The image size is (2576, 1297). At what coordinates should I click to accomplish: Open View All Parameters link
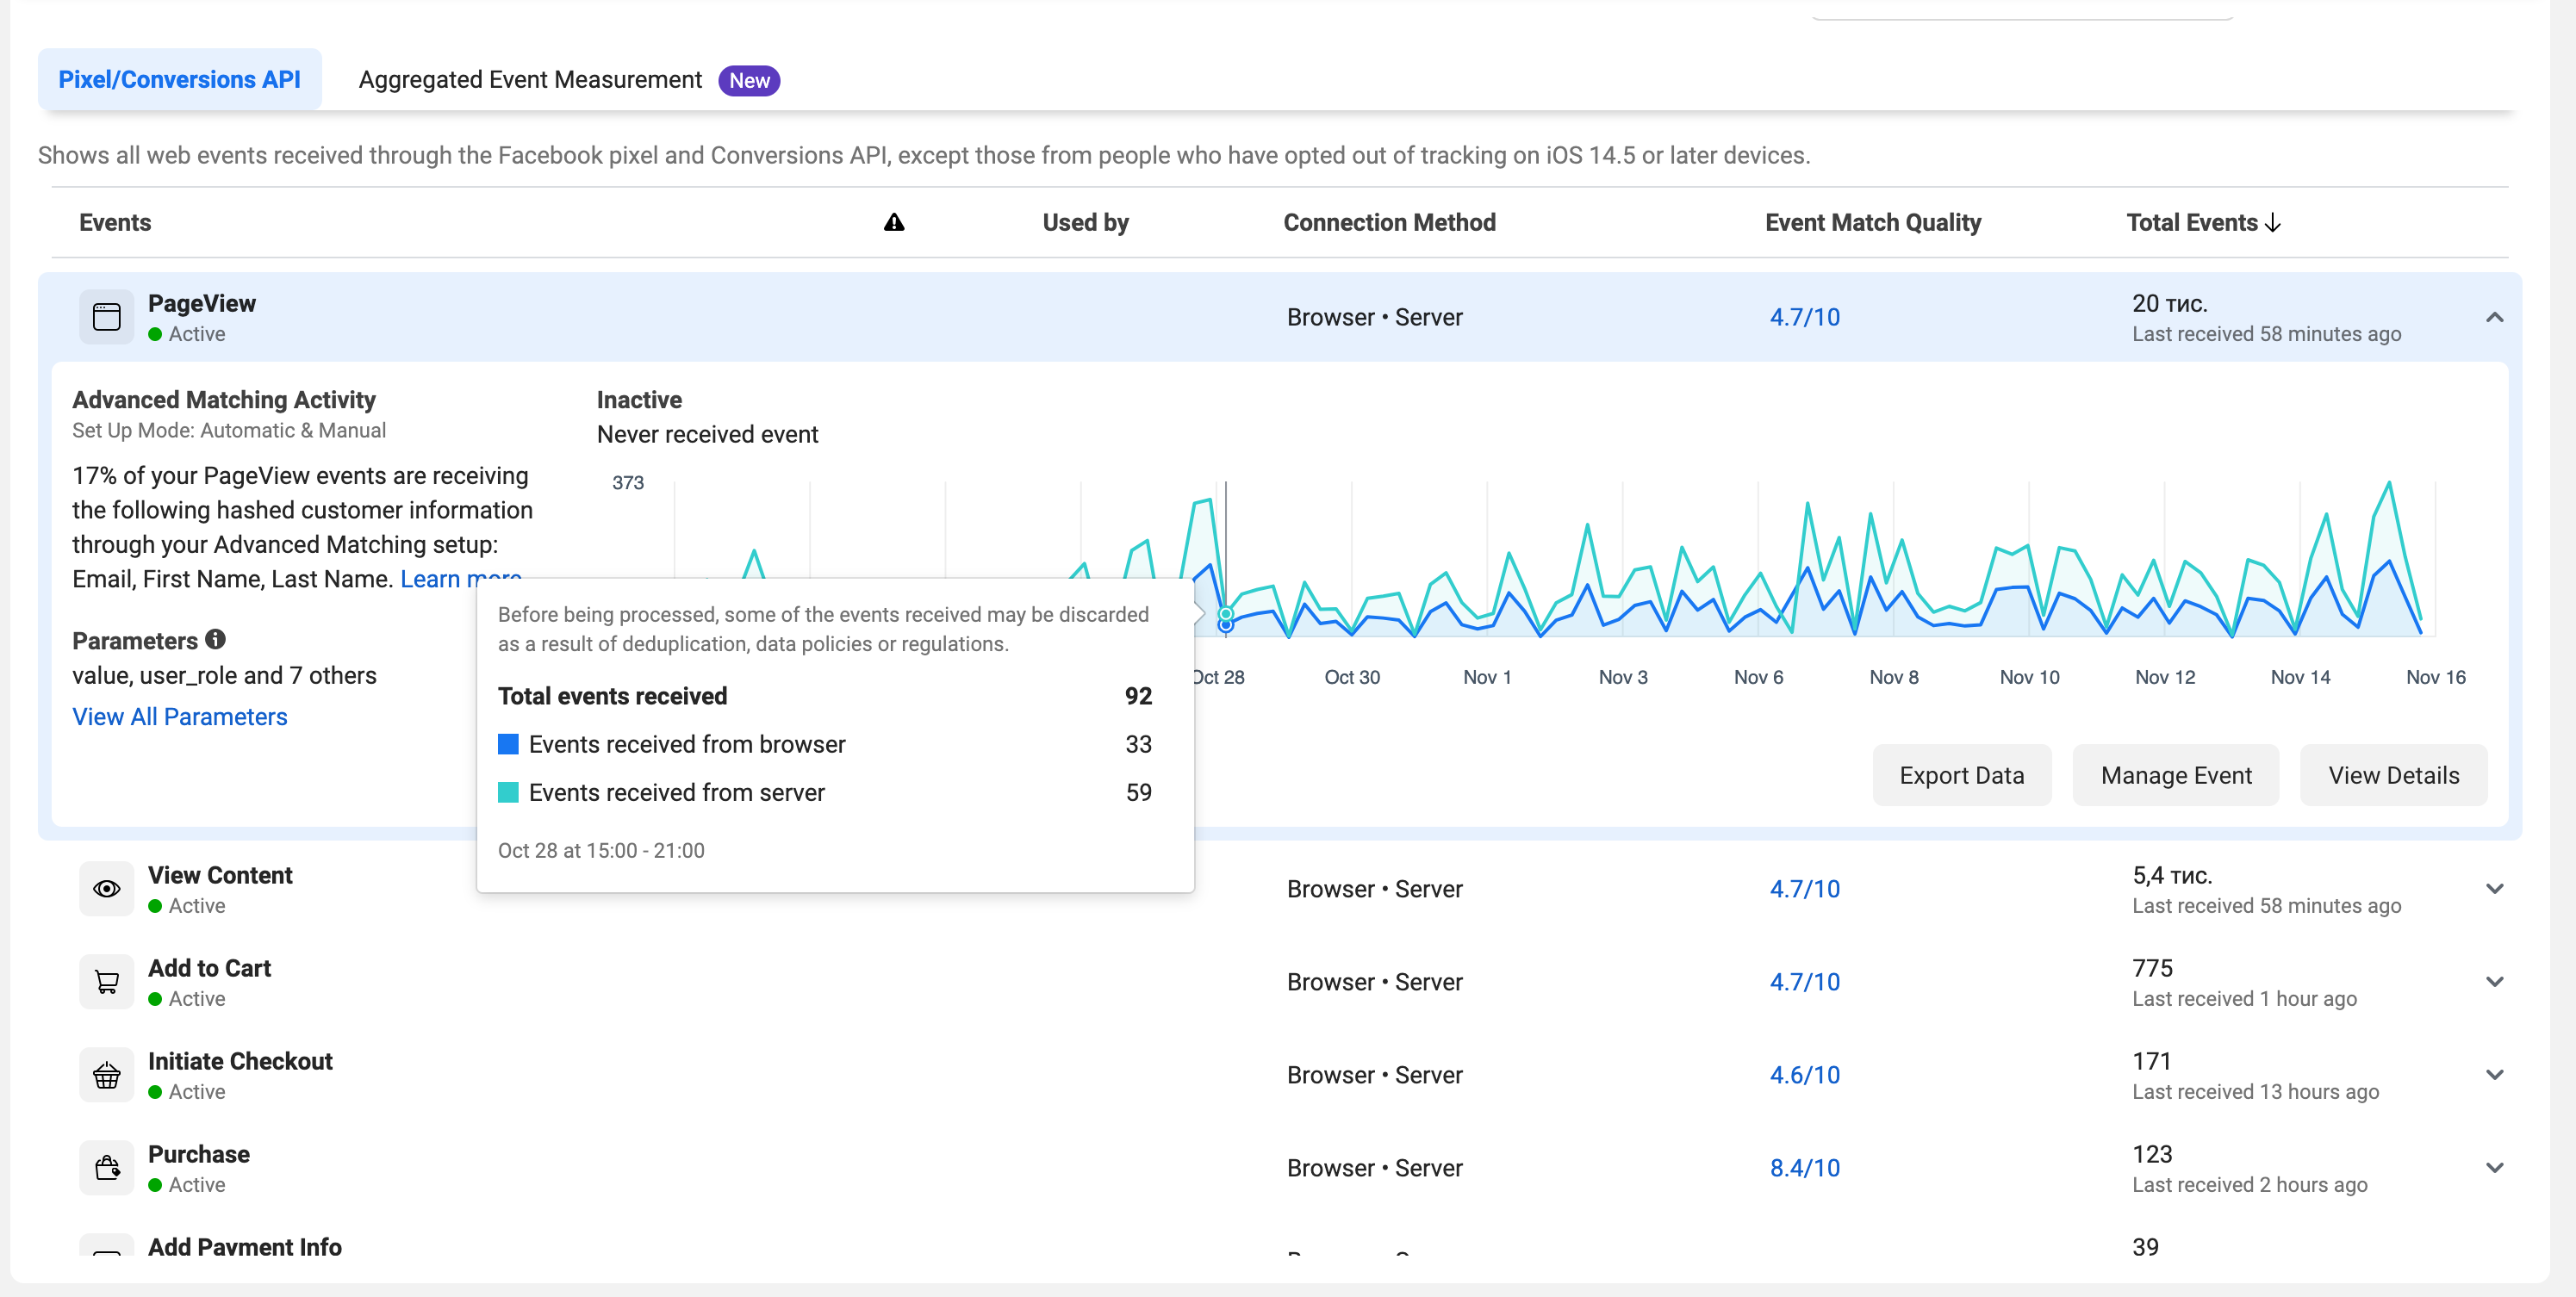[180, 717]
